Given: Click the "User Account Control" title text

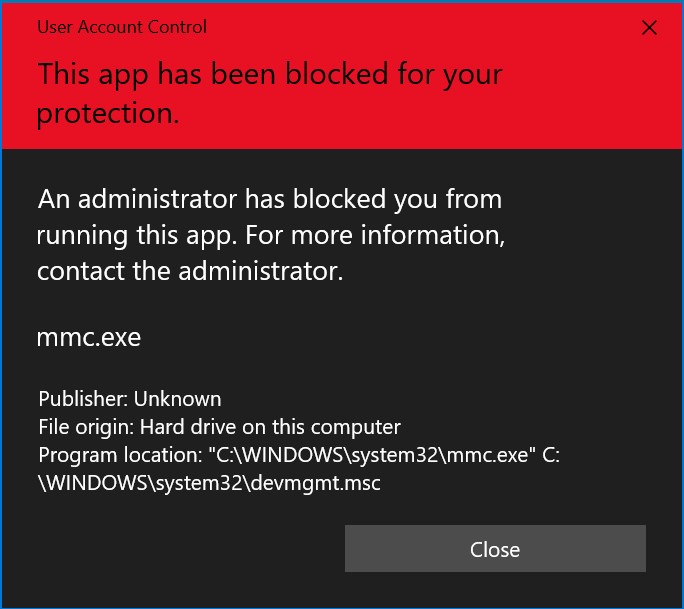Looking at the screenshot, I should [x=122, y=27].
